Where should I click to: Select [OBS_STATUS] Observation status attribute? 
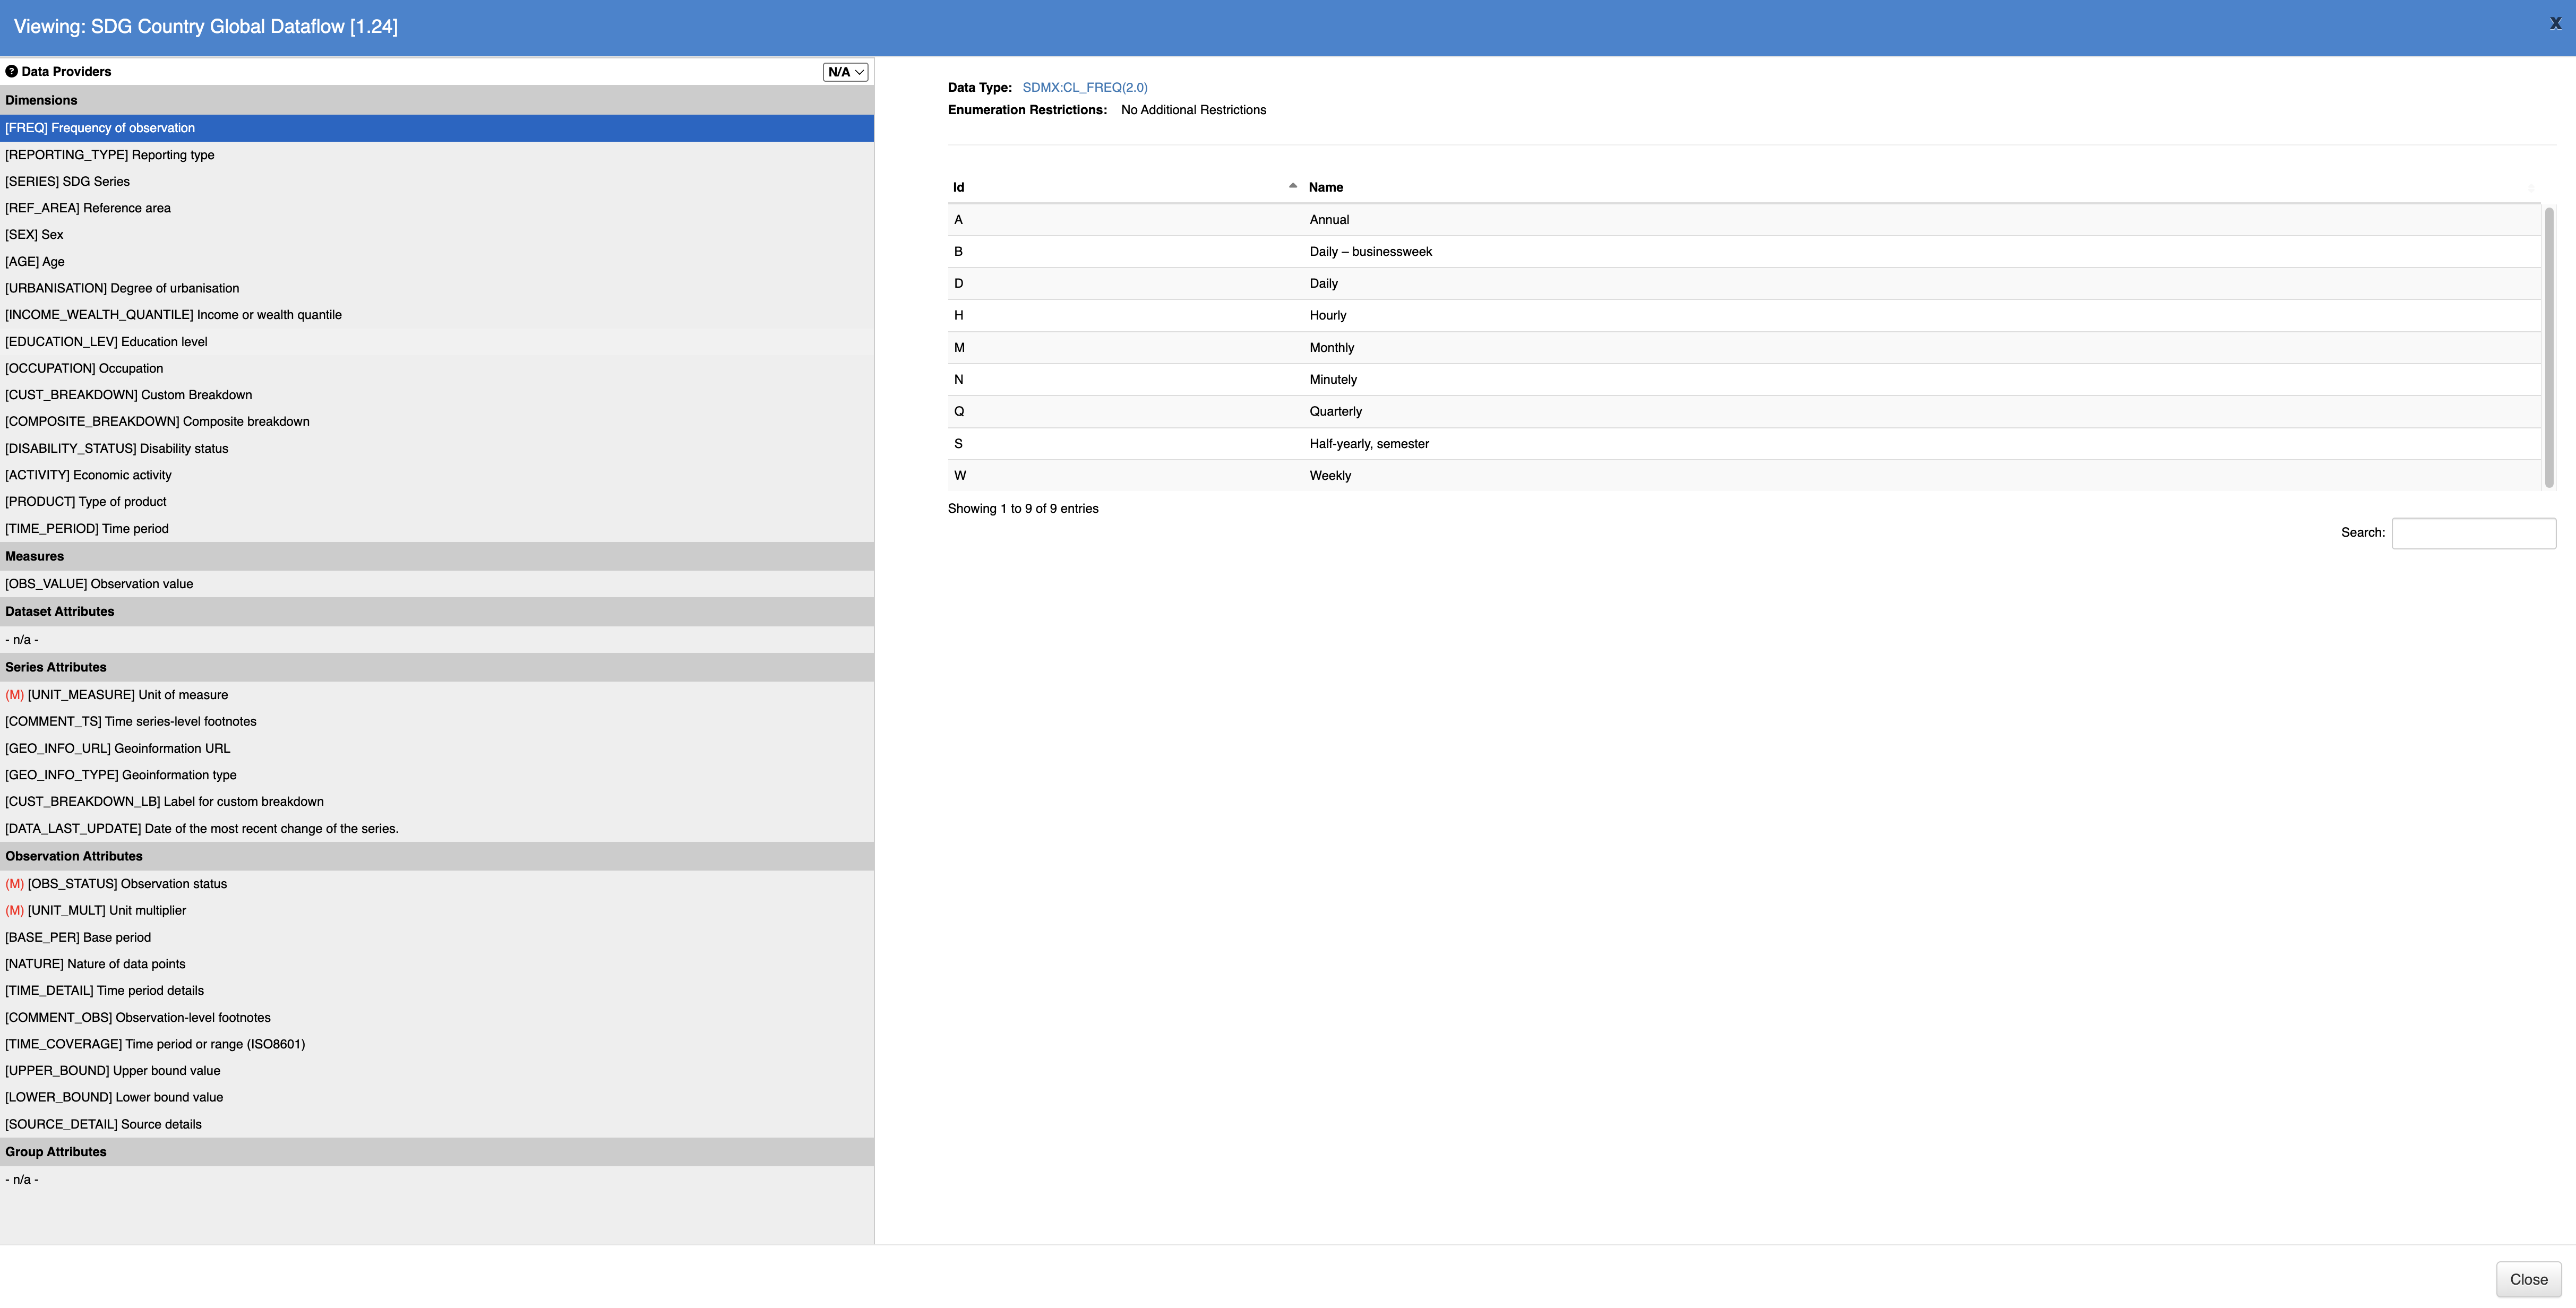437,884
